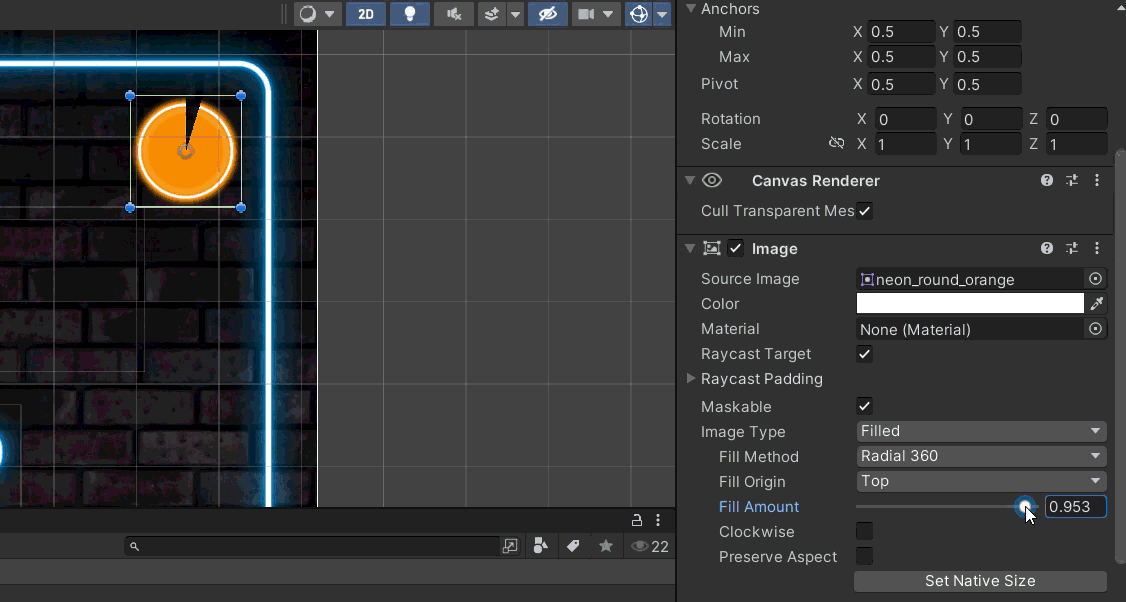Image resolution: width=1126 pixels, height=602 pixels.
Task: Toggle the project panel lock icon
Action: point(636,520)
